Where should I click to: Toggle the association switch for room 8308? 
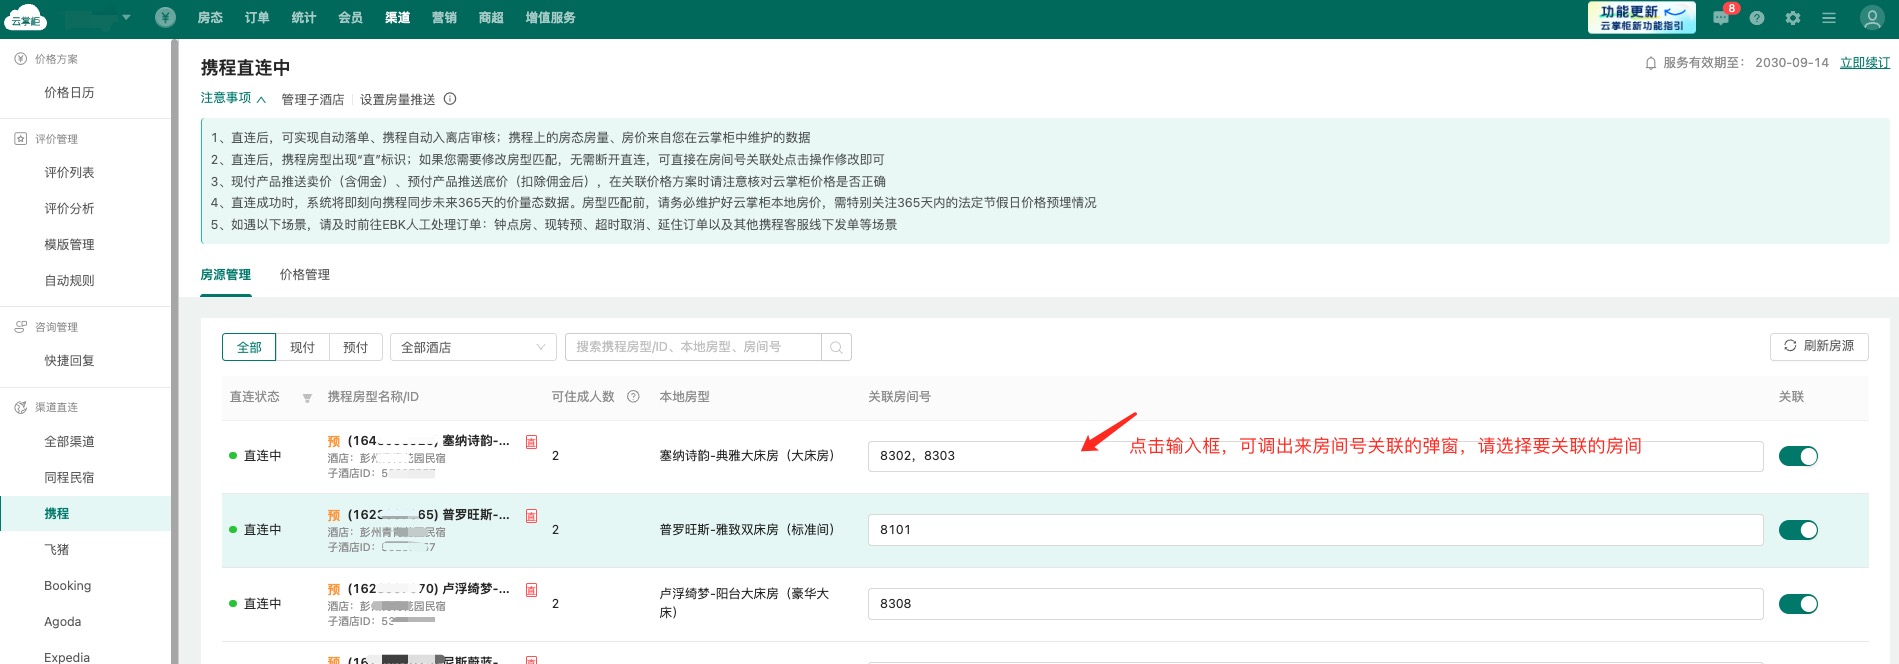[x=1798, y=604]
